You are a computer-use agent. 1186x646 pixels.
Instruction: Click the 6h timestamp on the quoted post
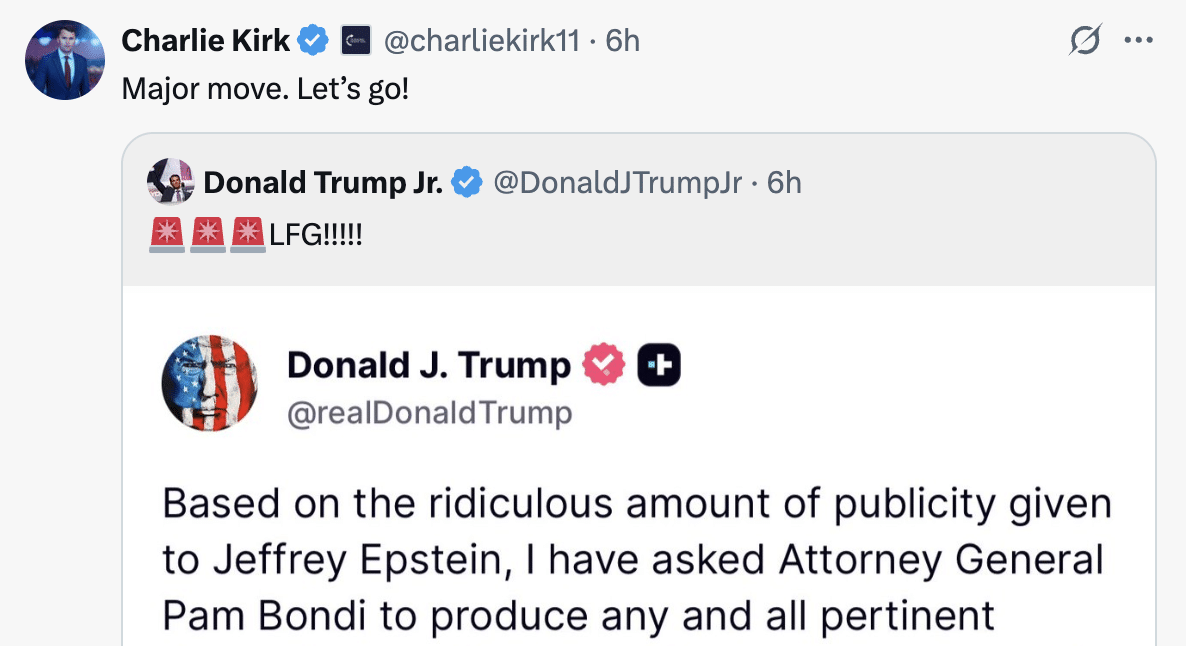coord(784,183)
